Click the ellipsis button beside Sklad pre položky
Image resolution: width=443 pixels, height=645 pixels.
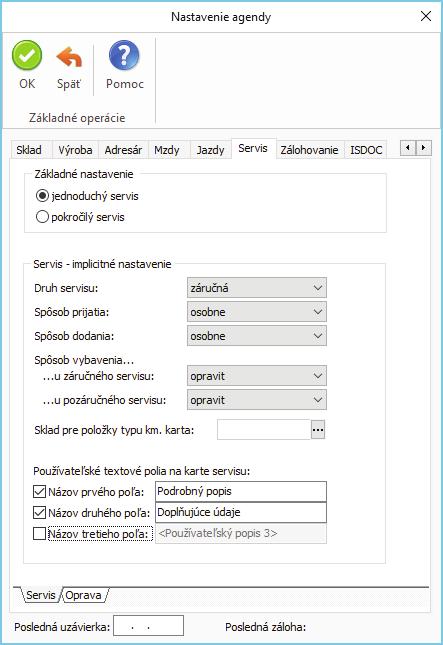(318, 430)
